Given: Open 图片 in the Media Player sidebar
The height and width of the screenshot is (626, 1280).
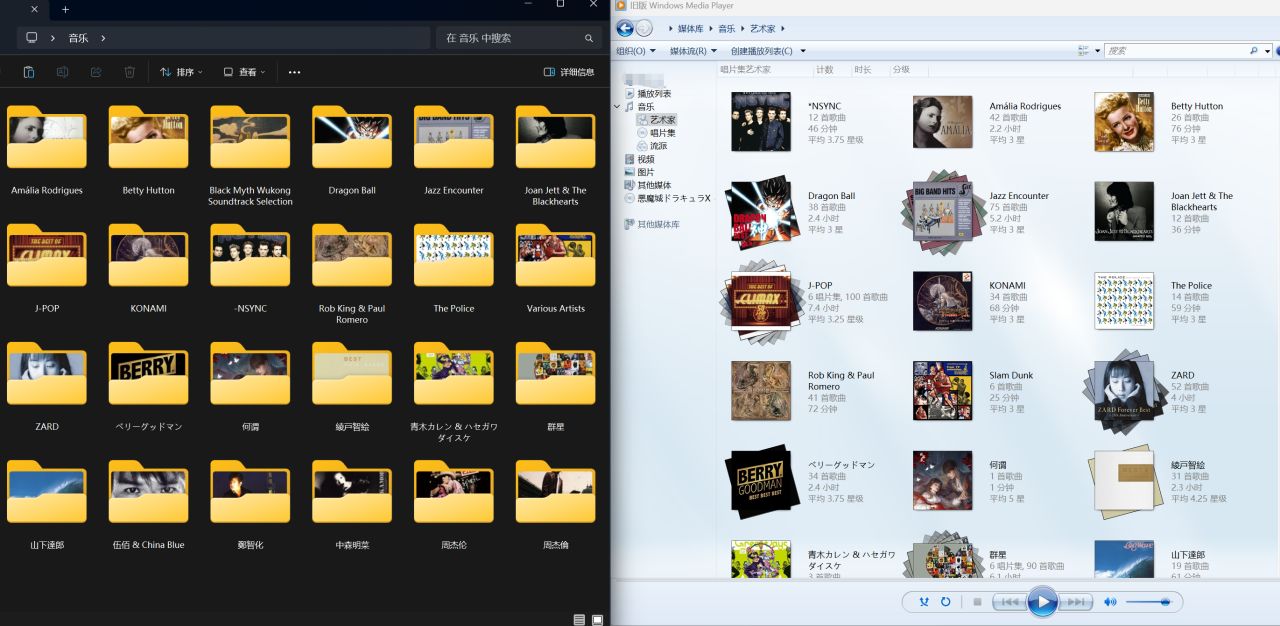Looking at the screenshot, I should click(x=639, y=172).
